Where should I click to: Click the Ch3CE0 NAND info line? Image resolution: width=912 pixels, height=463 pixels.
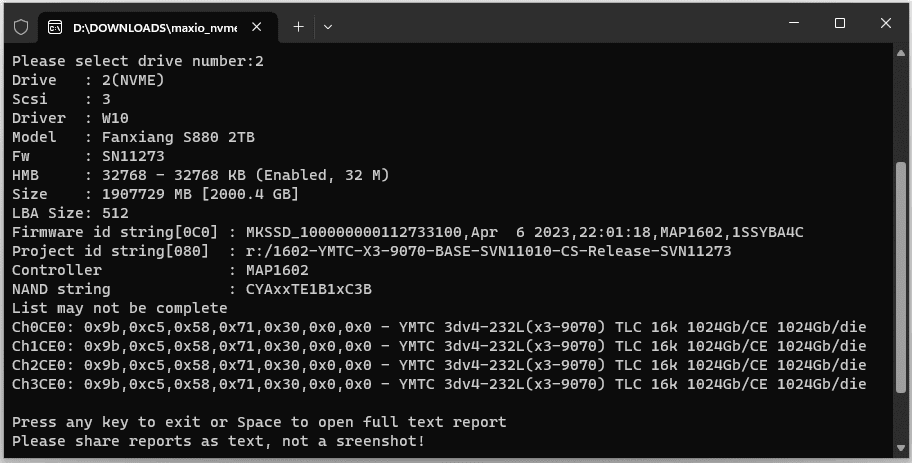tap(439, 384)
